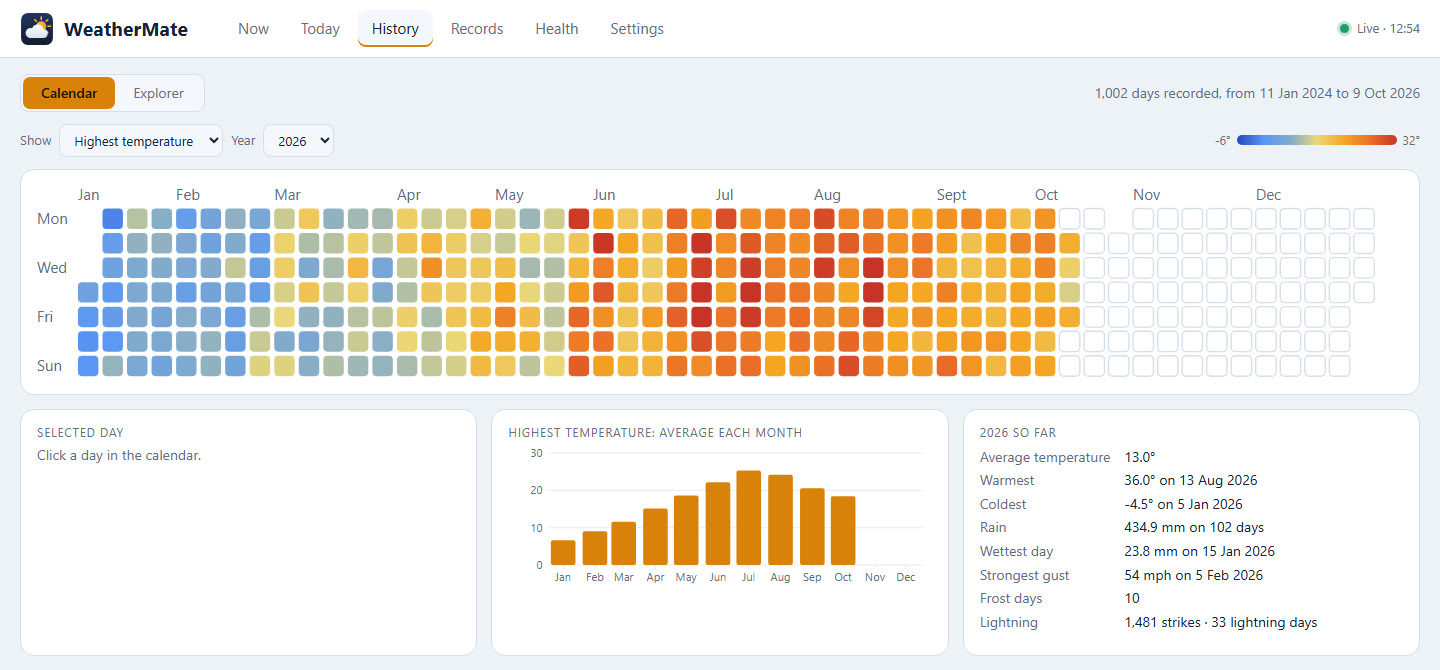Click the Rain value '434.9 mm on 102 days'

point(1194,527)
